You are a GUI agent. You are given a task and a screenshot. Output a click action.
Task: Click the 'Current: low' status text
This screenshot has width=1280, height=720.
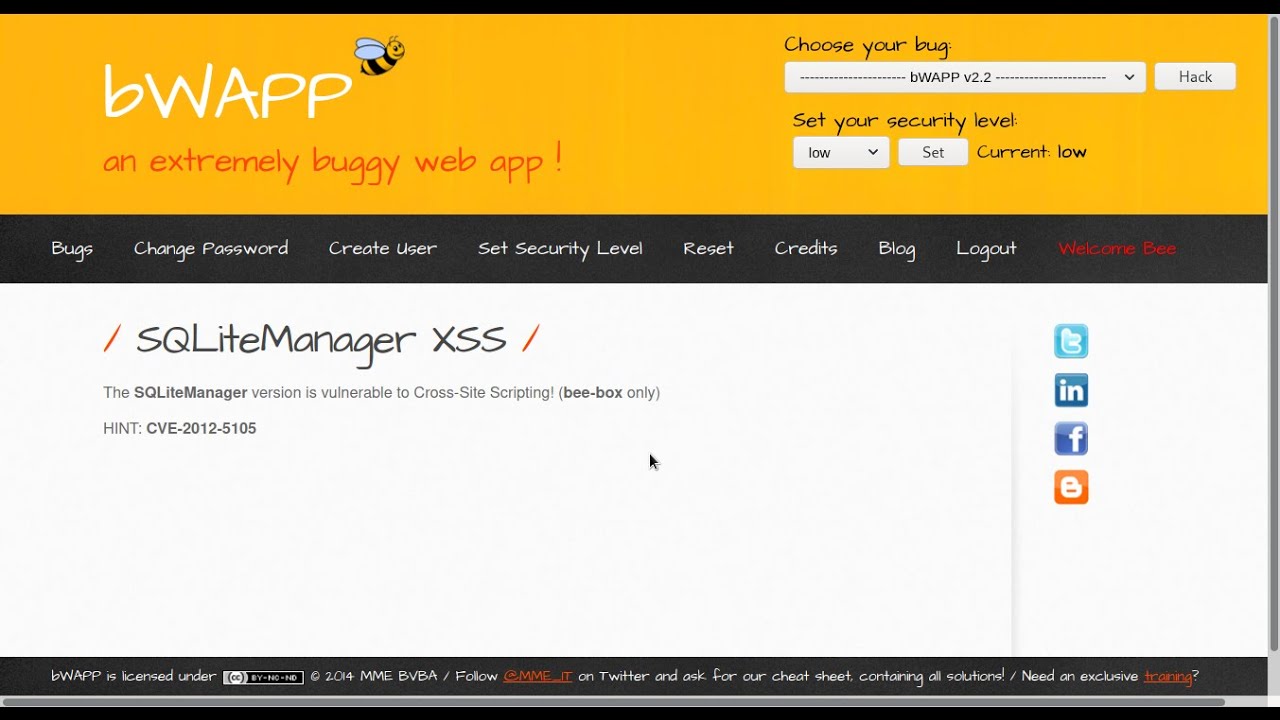coord(1032,152)
